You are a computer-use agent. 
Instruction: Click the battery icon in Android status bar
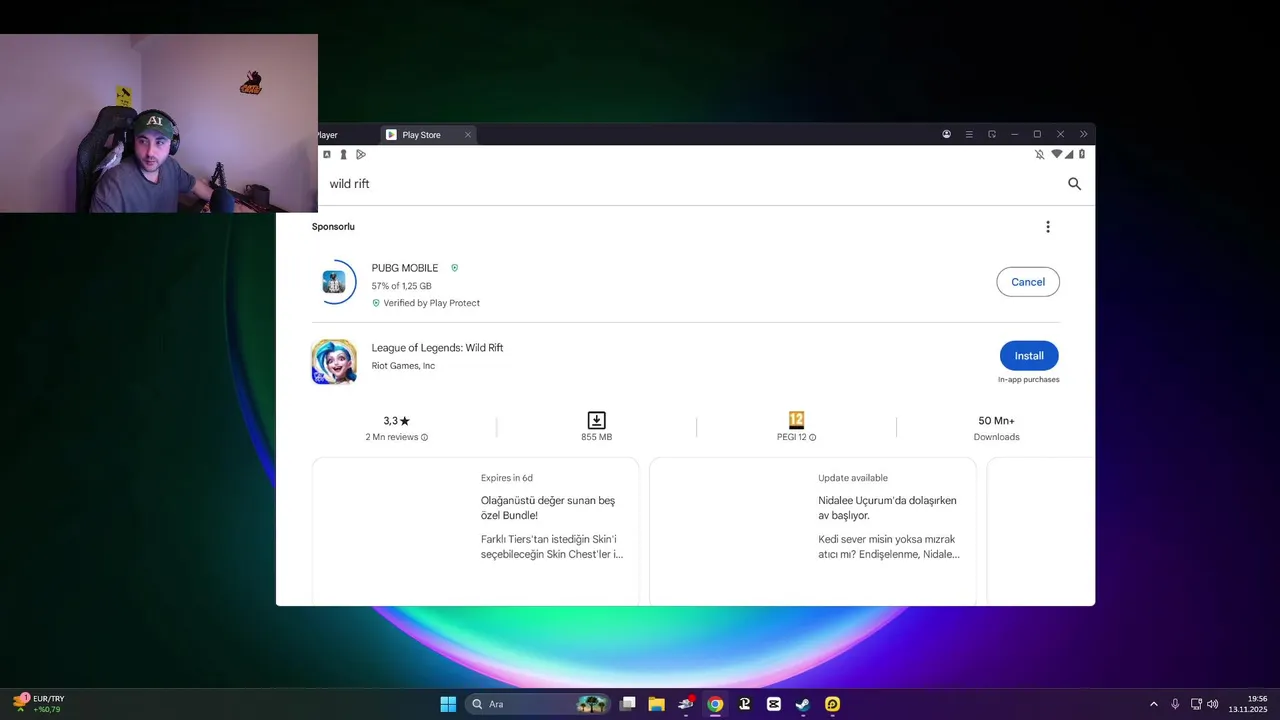coord(1082,154)
